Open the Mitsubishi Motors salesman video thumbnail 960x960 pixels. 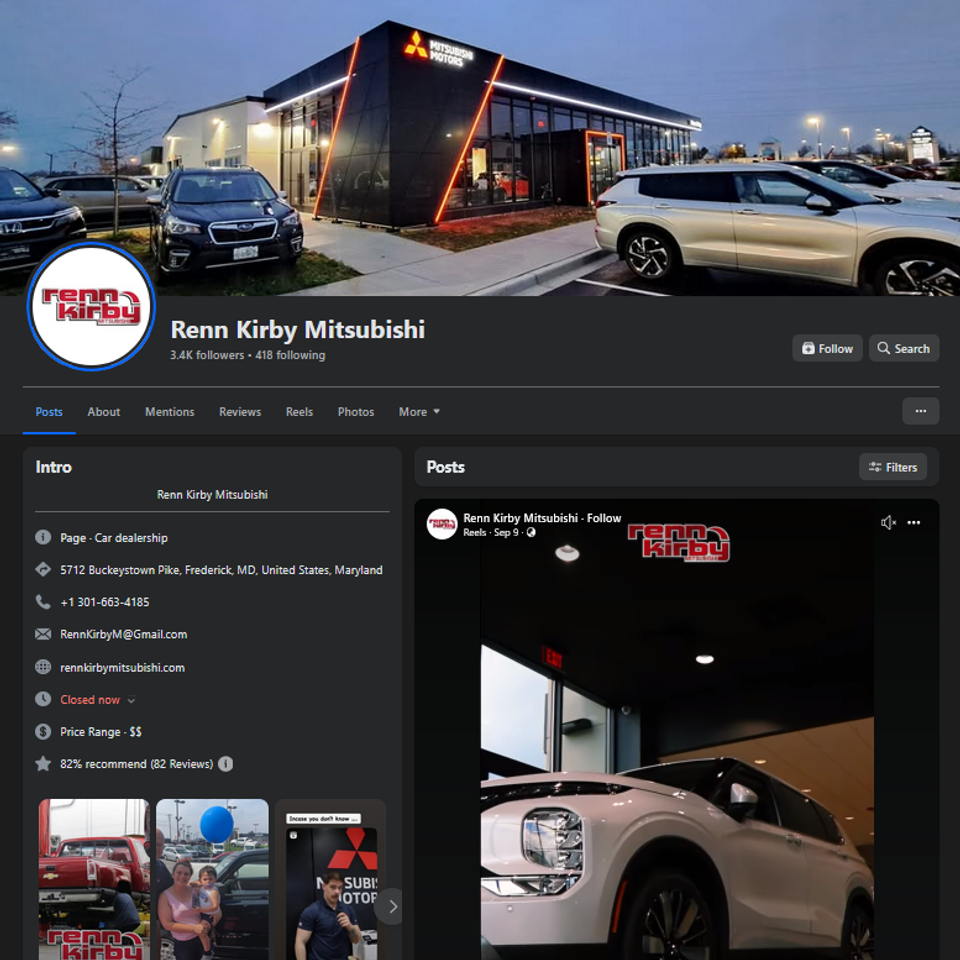click(x=330, y=879)
